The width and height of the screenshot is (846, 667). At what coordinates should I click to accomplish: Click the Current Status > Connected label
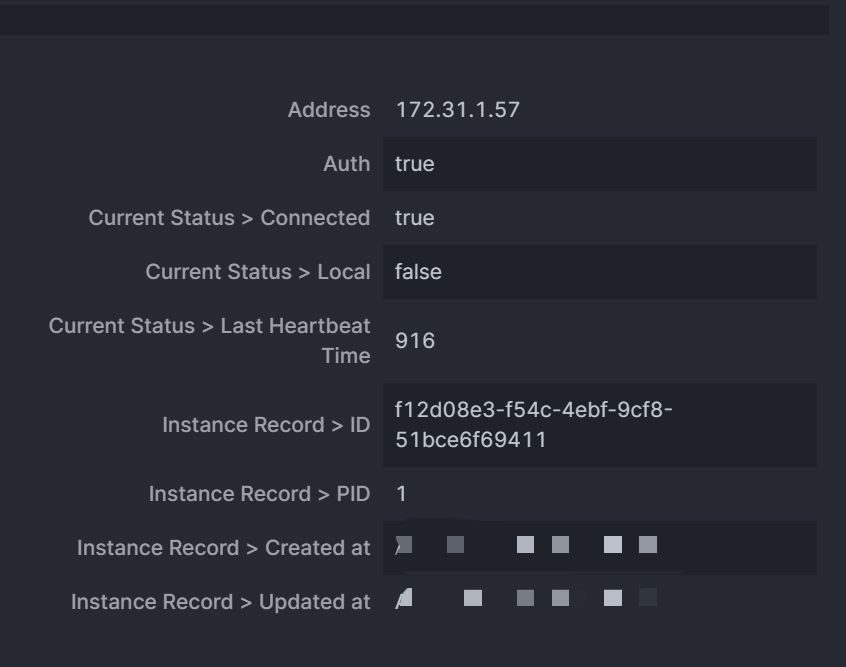click(x=229, y=218)
